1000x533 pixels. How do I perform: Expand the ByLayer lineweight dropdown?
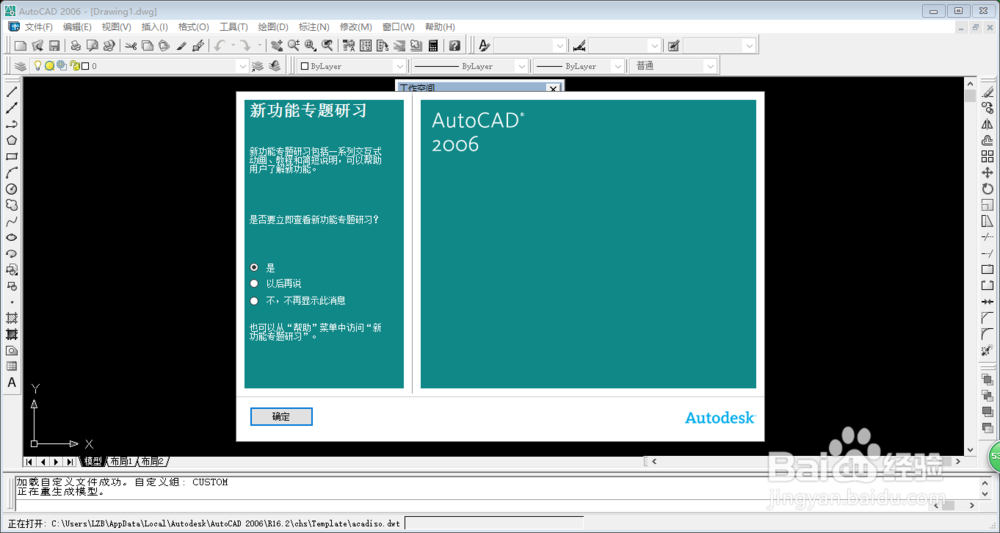(617, 66)
